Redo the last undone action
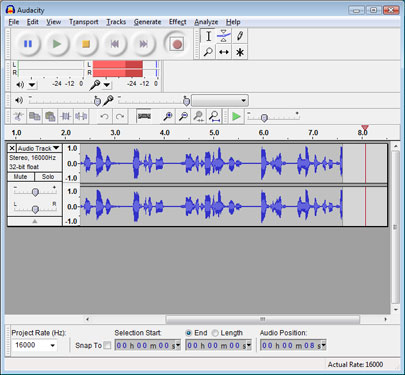Image resolution: width=405 pixels, height=375 pixels. [x=120, y=116]
